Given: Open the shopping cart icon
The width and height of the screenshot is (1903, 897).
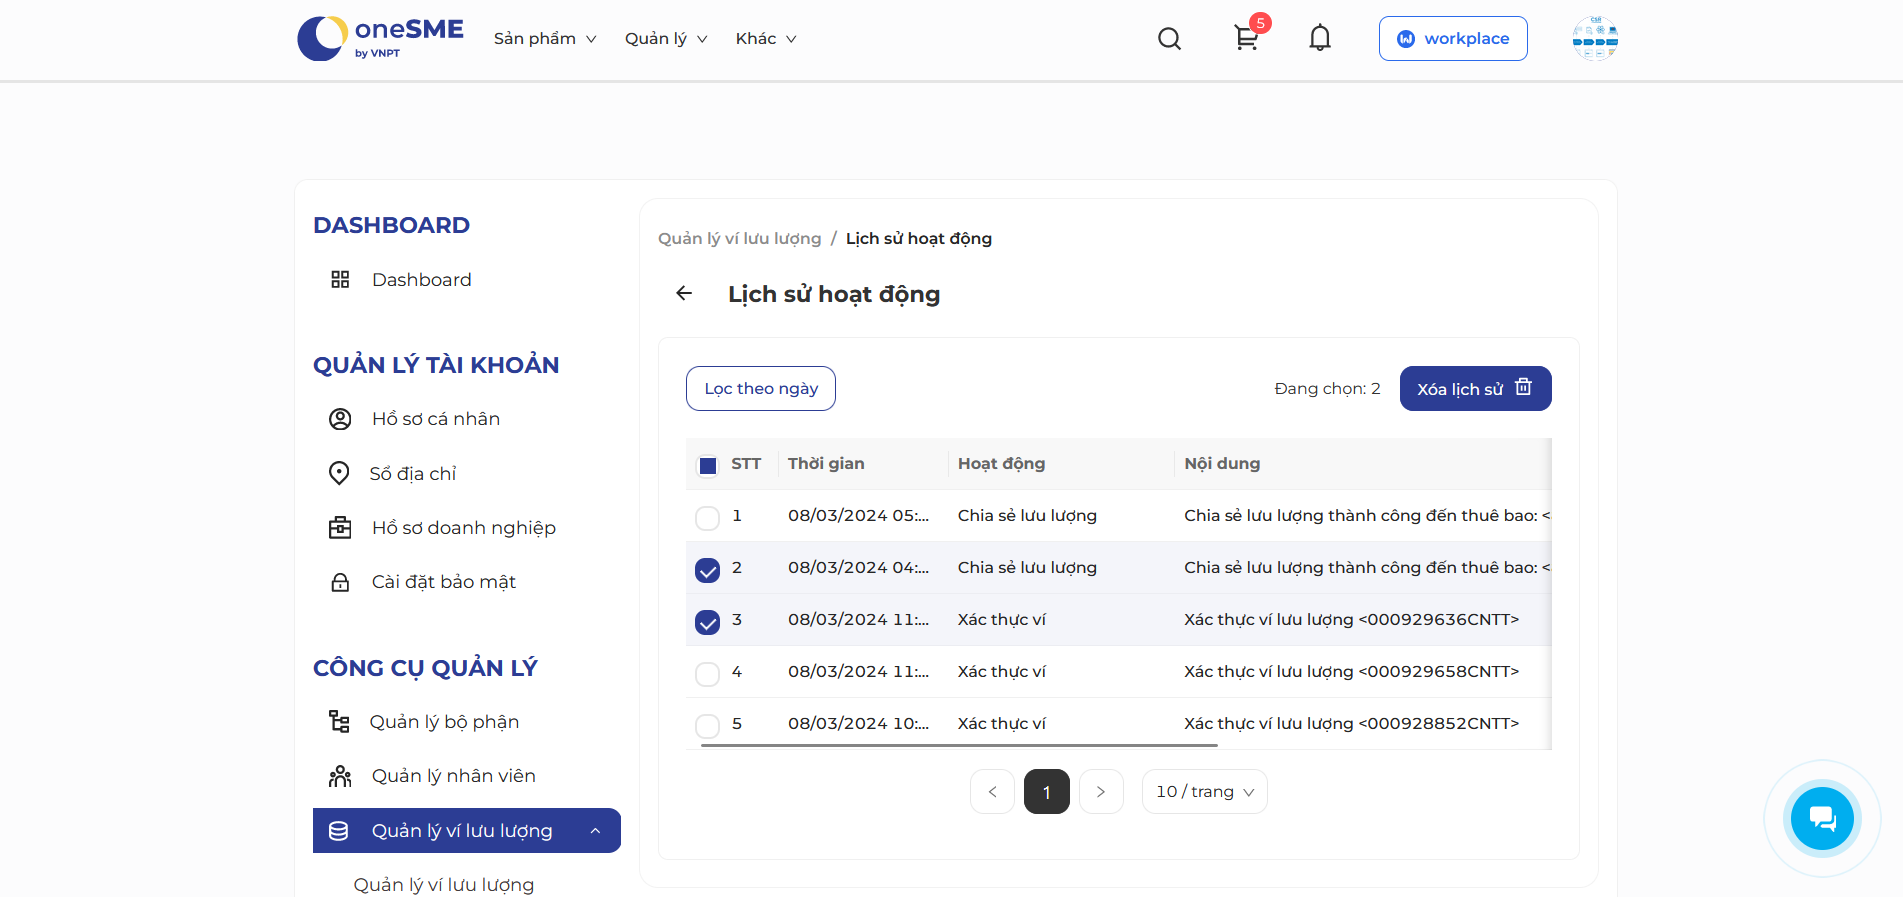Looking at the screenshot, I should click(x=1246, y=38).
